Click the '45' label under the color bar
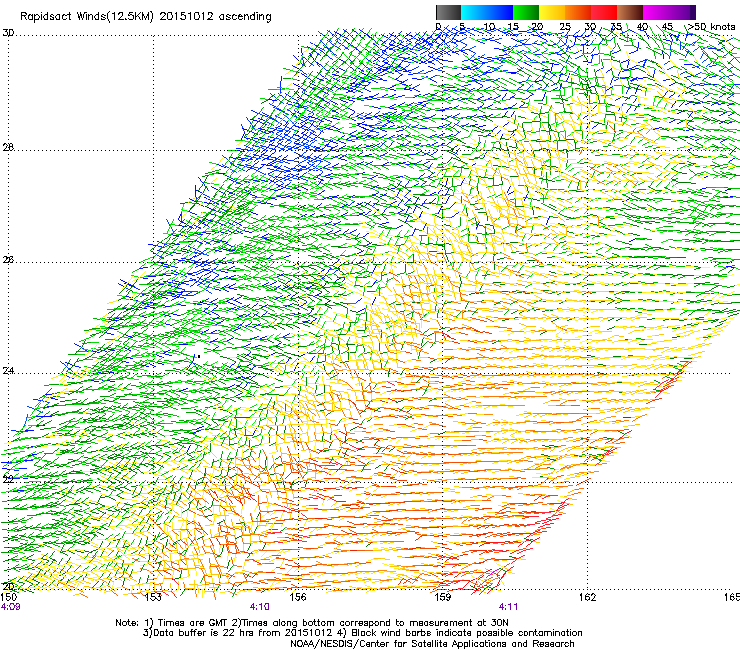The height and width of the screenshot is (650, 740). coord(667,27)
